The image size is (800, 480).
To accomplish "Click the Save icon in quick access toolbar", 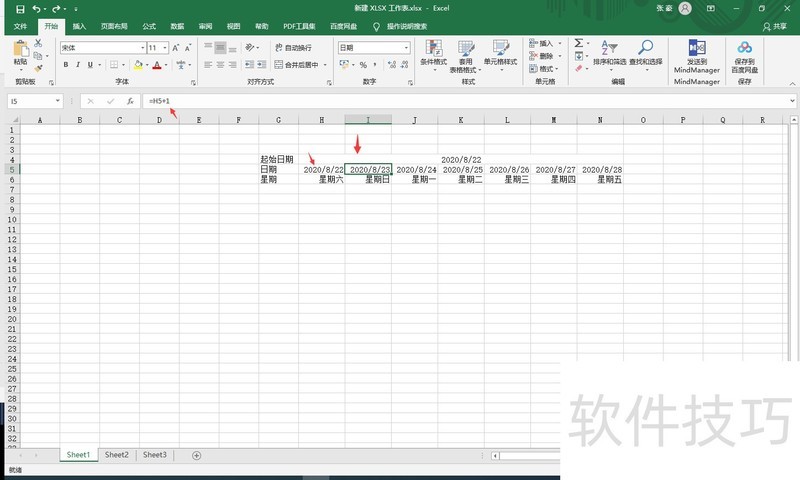I will click(20, 8).
